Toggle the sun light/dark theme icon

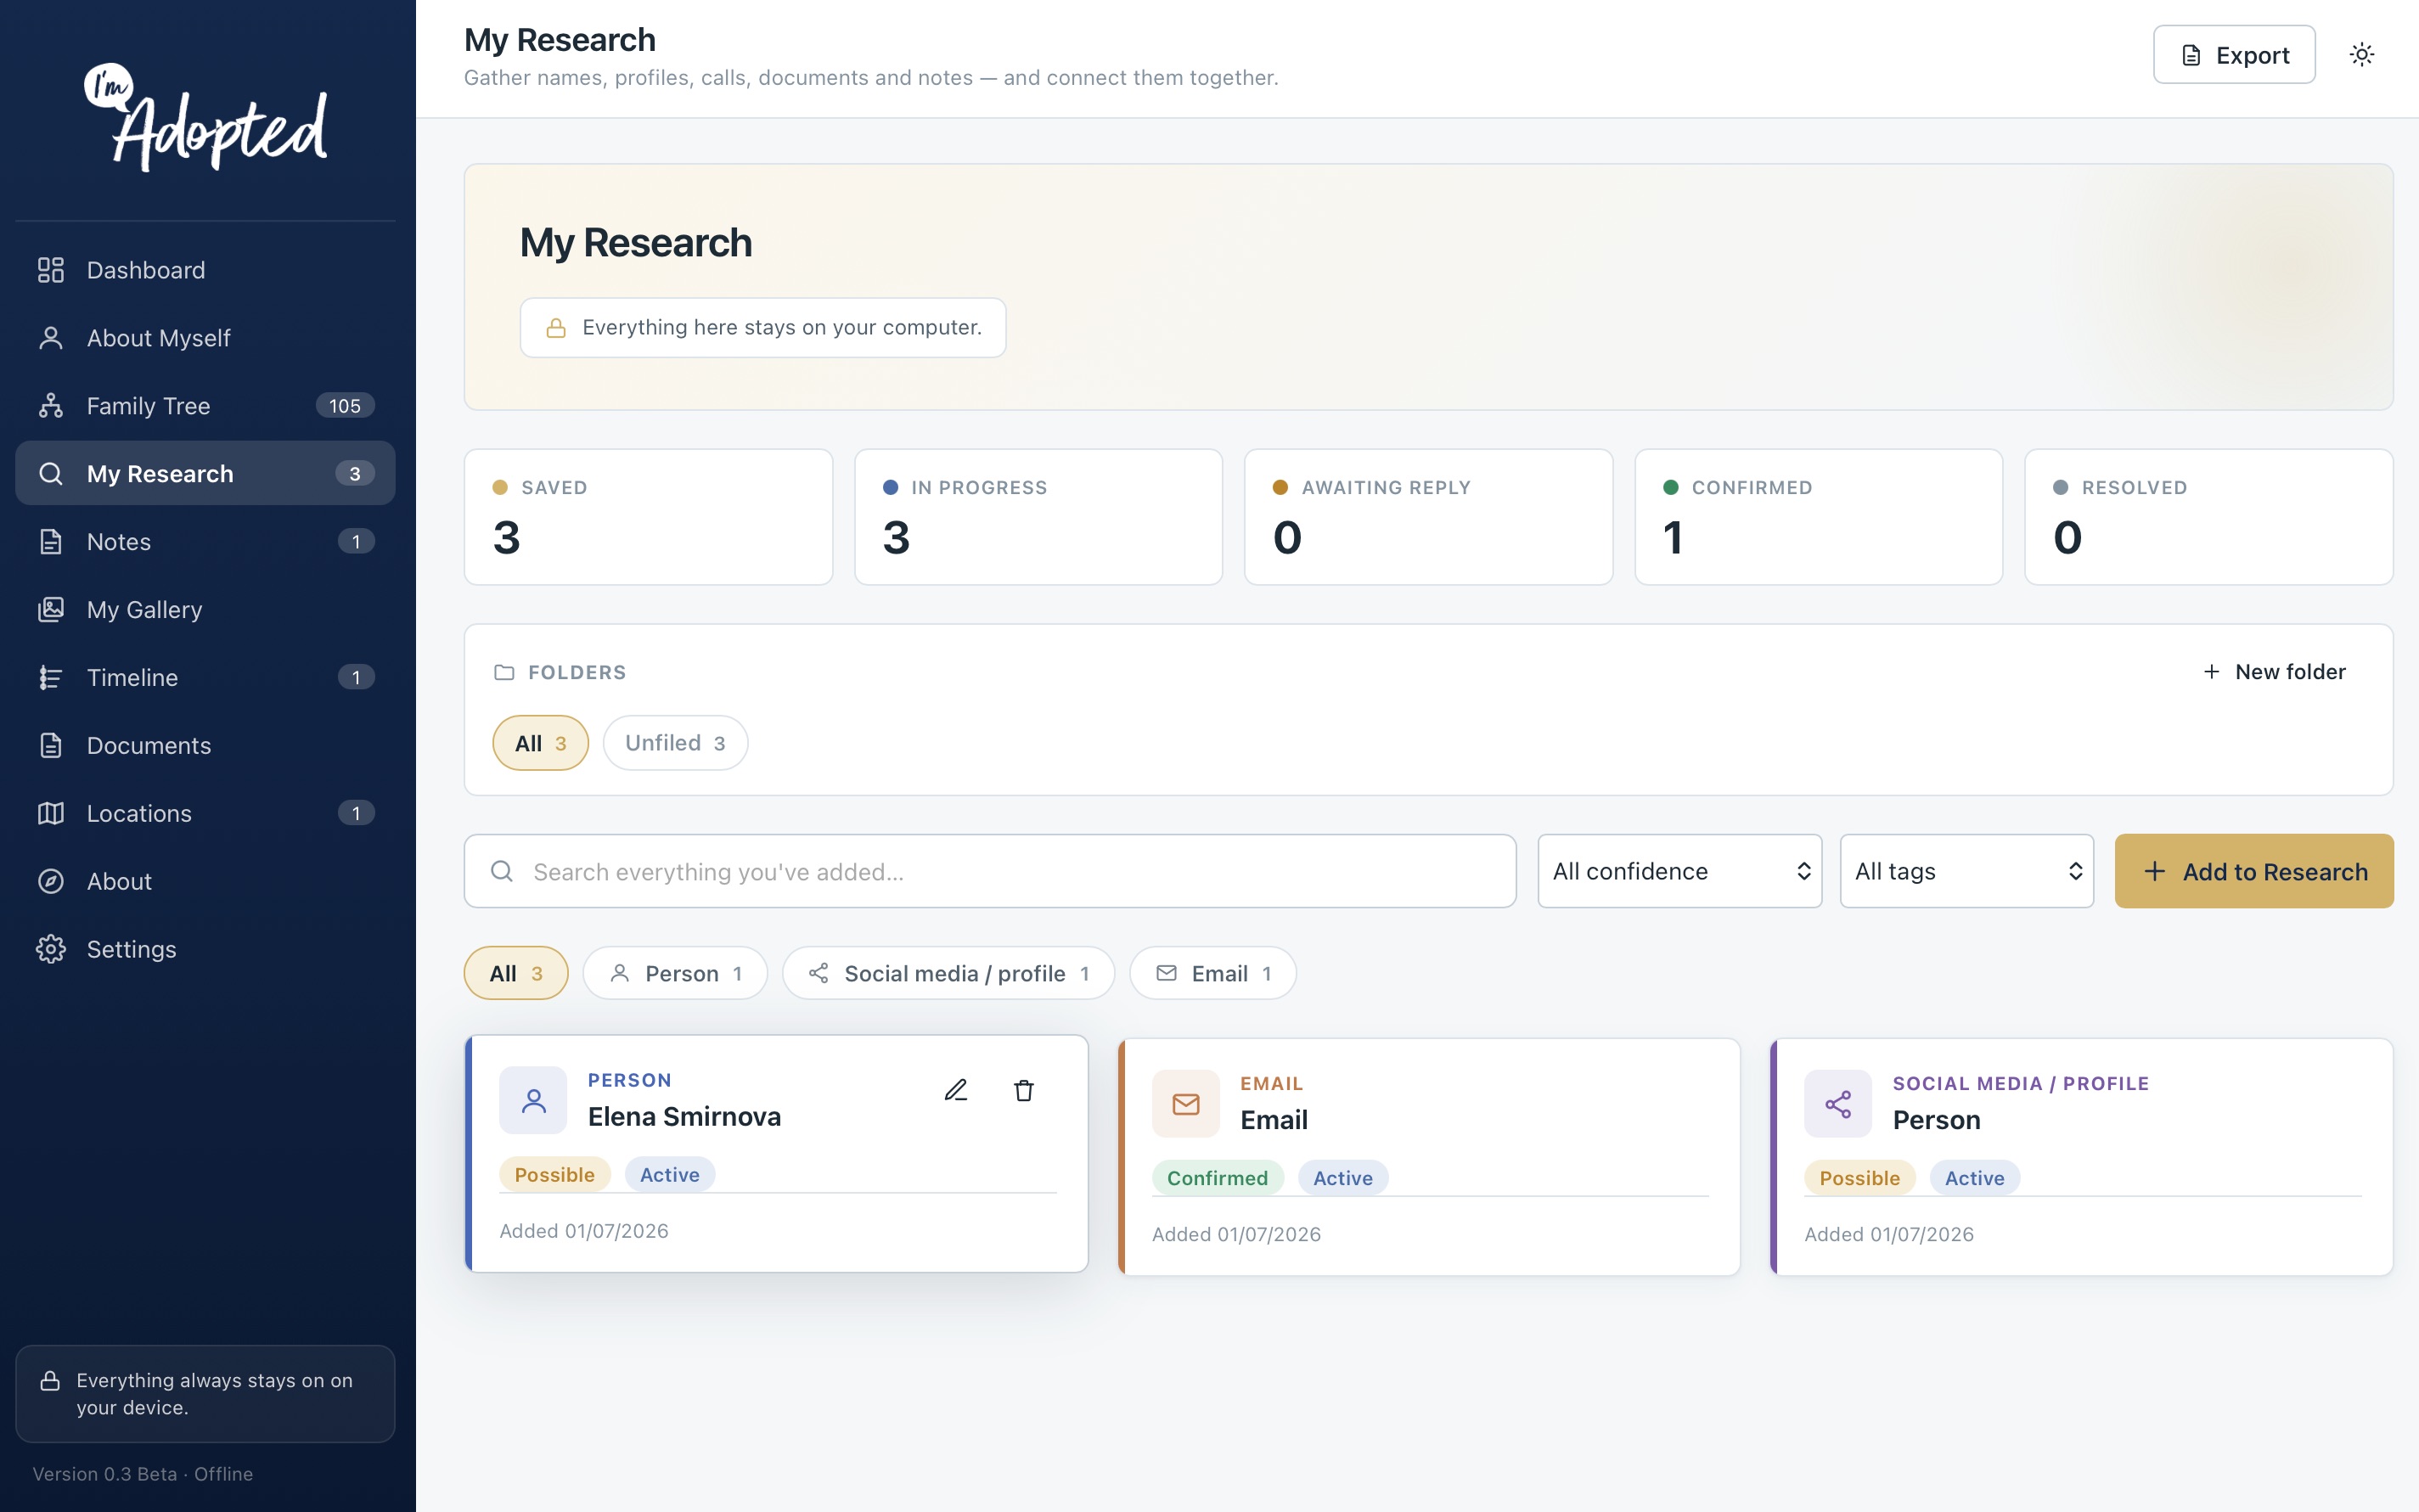point(2362,55)
